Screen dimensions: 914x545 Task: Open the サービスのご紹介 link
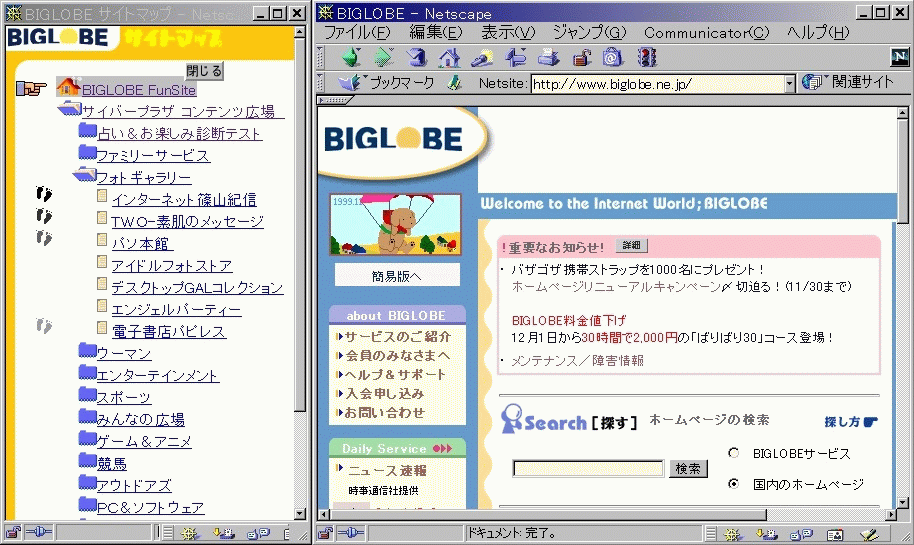(x=397, y=337)
